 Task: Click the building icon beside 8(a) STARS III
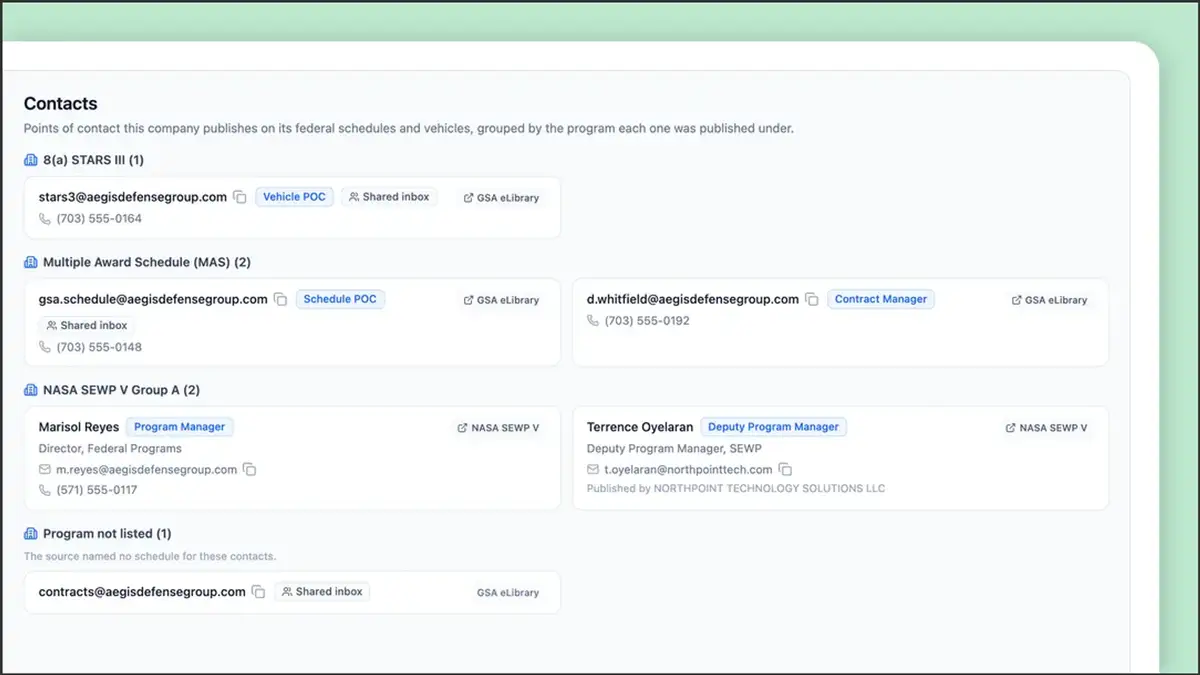30,160
